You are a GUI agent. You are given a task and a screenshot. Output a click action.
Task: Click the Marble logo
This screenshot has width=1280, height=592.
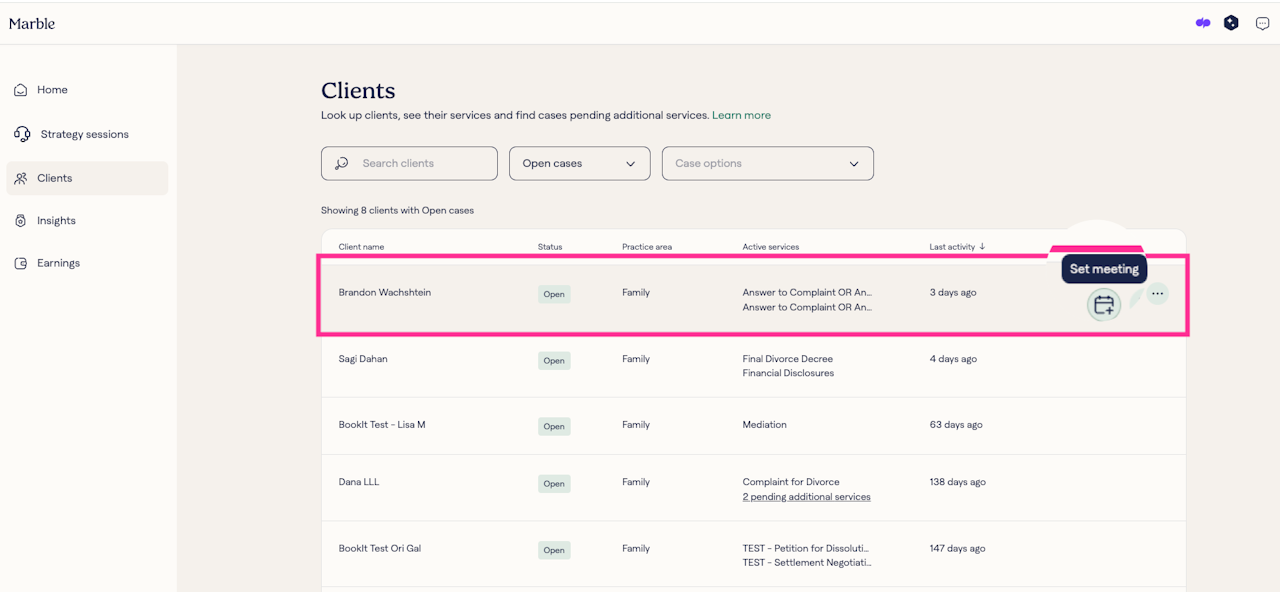coord(32,23)
